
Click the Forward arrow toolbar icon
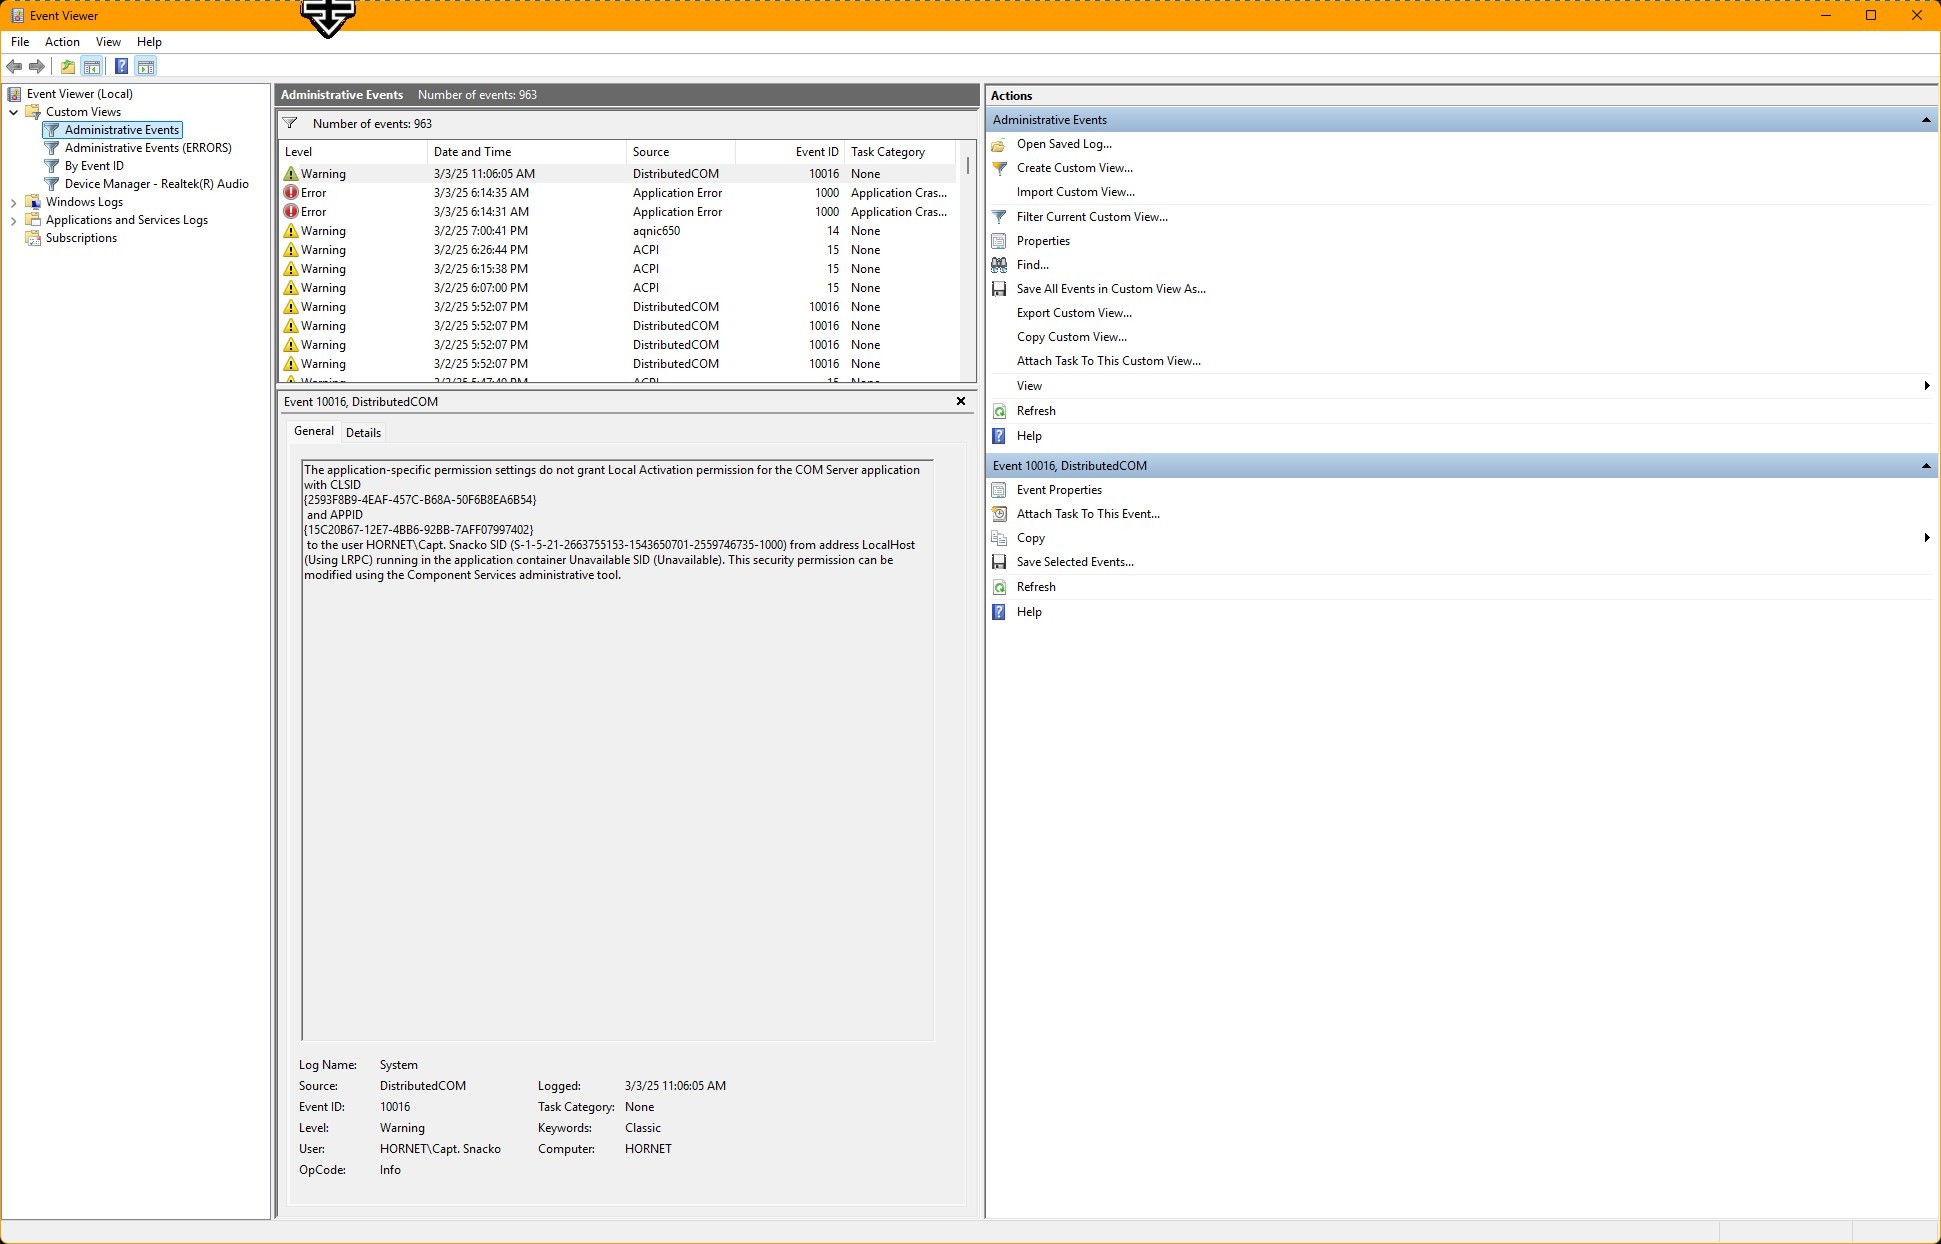[37, 67]
